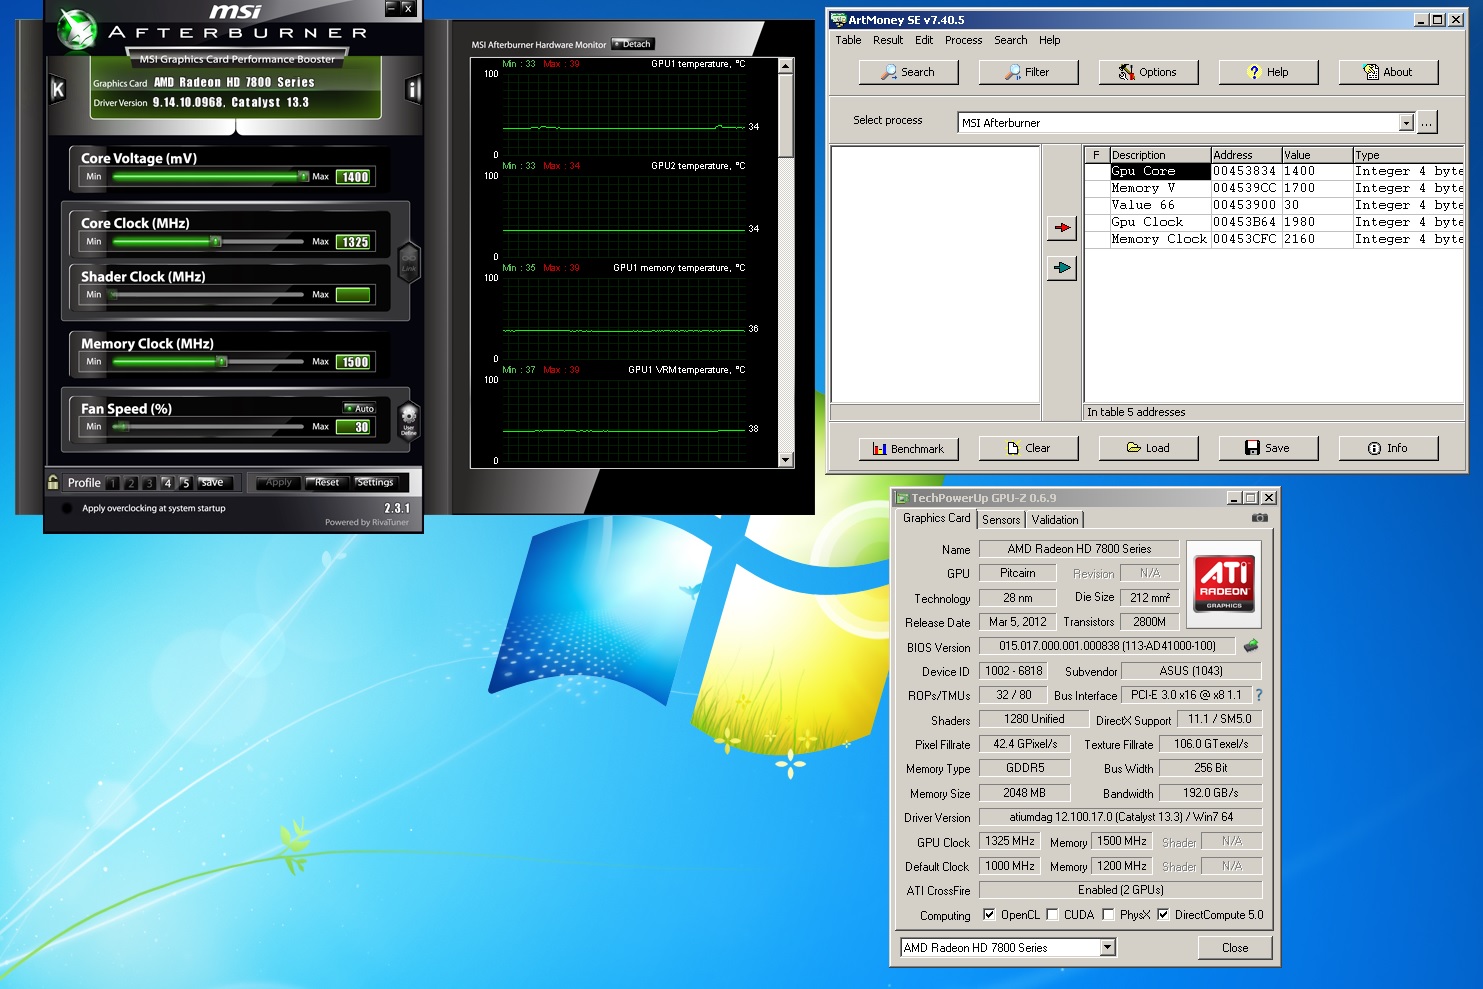Select Afterburner profile slot 4
1483x989 pixels.
point(167,483)
